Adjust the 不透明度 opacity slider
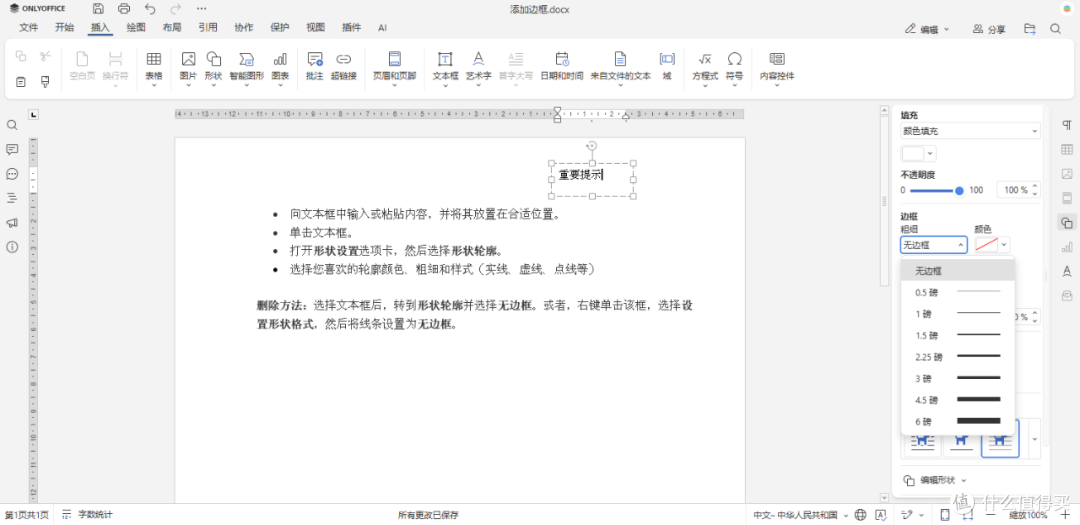Screen dimensions: 1080x525 [x=936, y=190]
